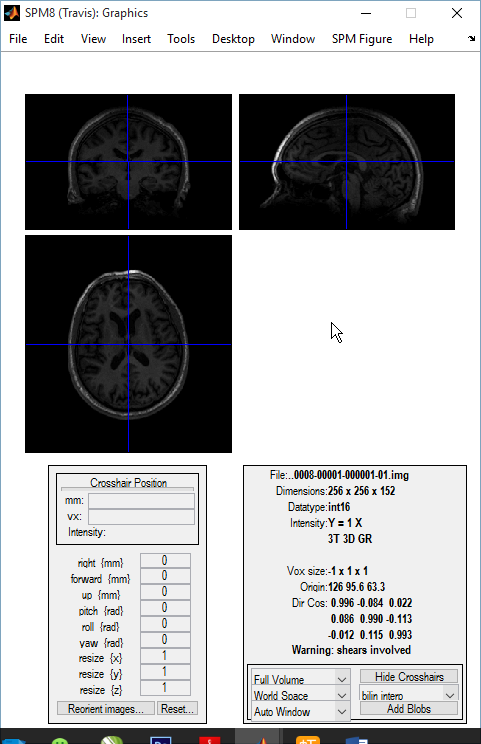The image size is (481, 744).
Task: Click the MATLAB logo icon in title bar
Action: click(12, 13)
